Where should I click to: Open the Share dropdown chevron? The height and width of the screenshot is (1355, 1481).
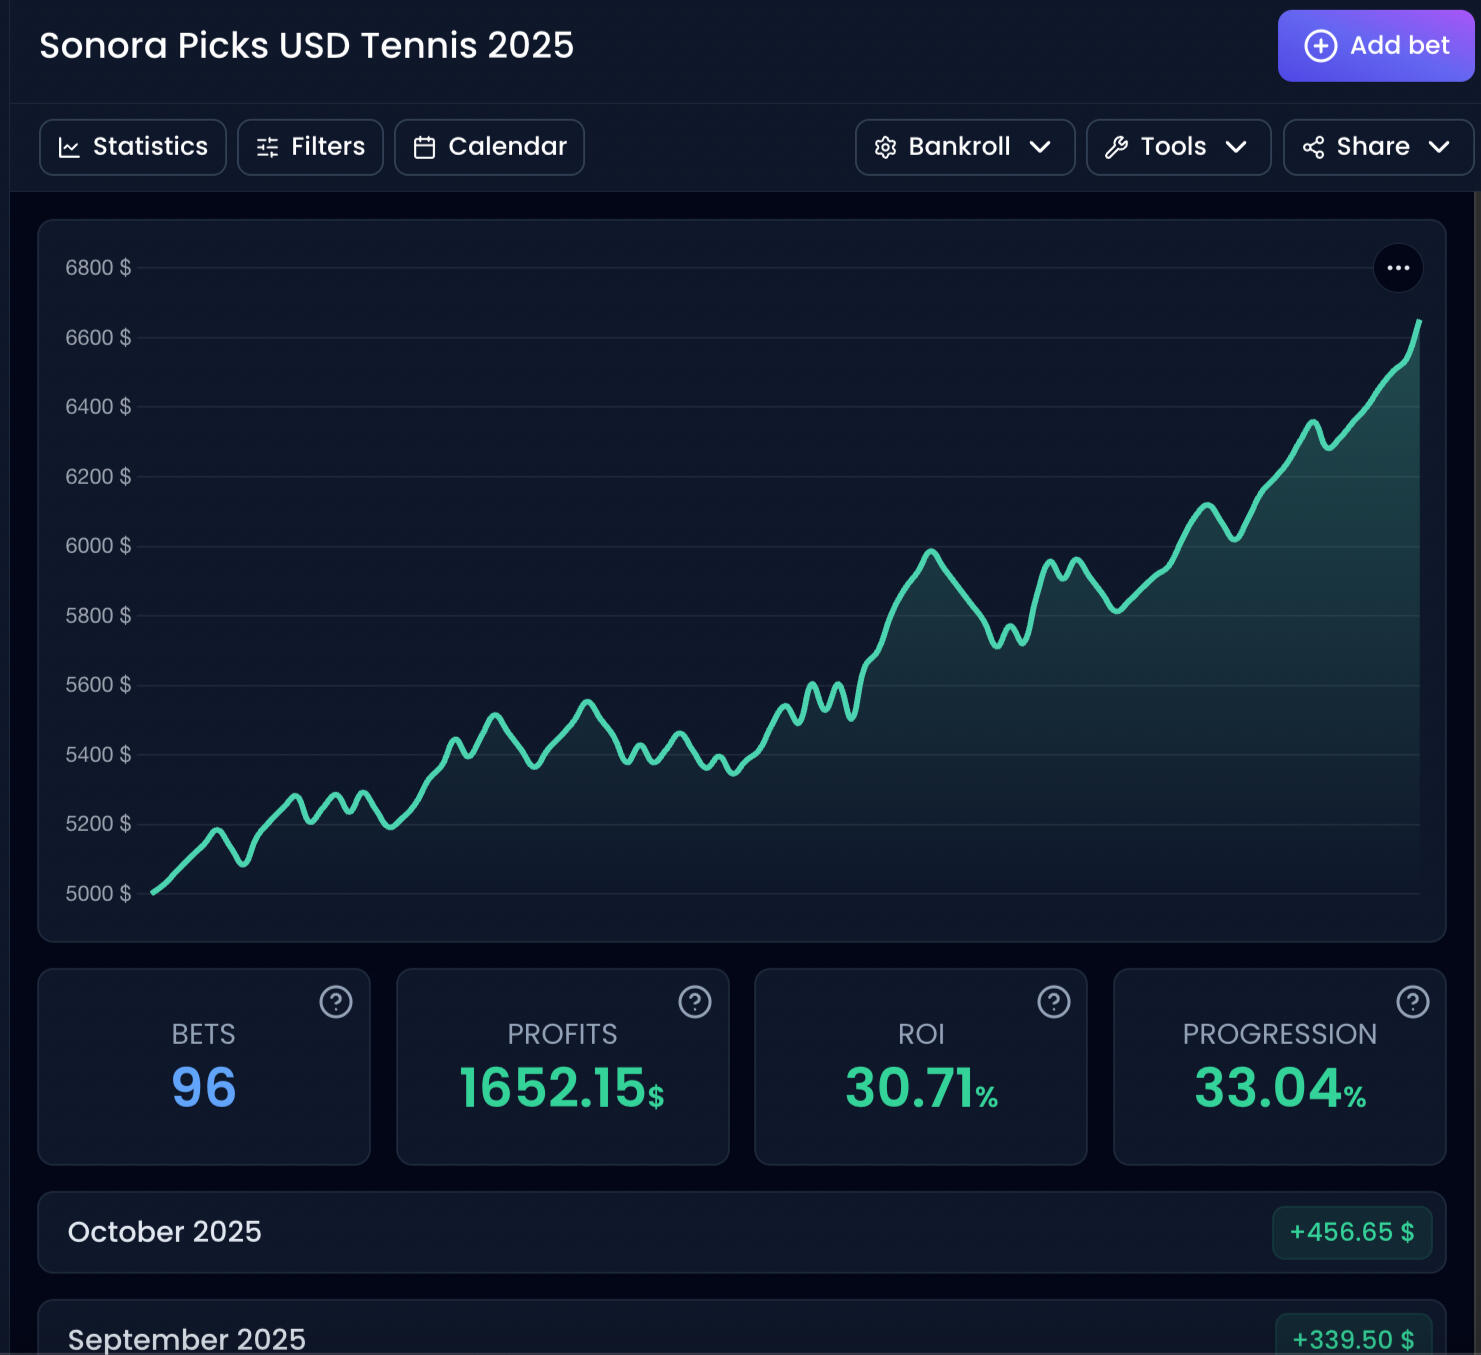1439,147
